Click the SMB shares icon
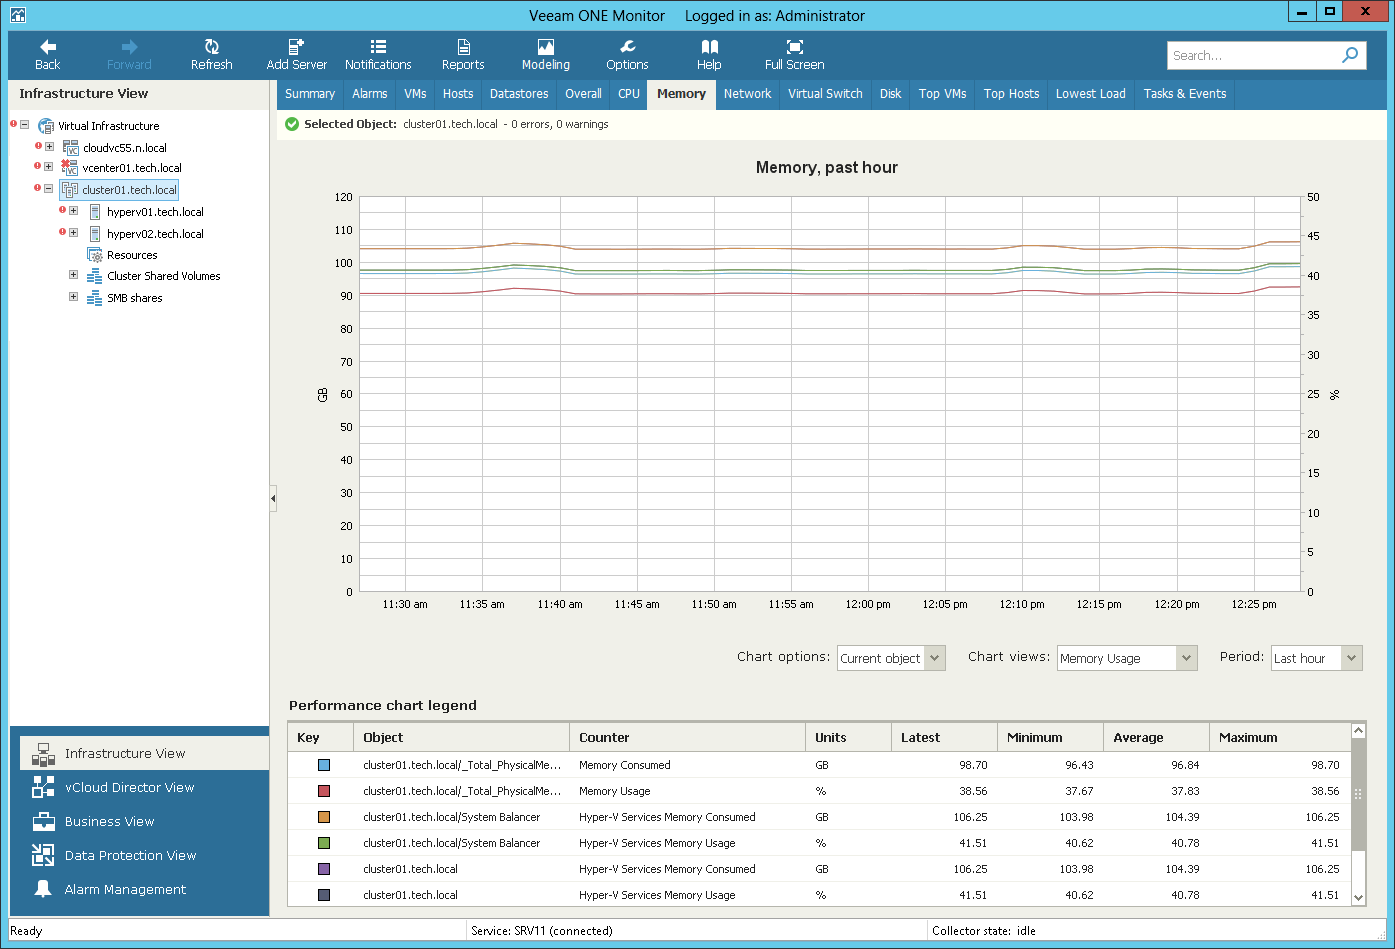1395x949 pixels. pos(95,298)
